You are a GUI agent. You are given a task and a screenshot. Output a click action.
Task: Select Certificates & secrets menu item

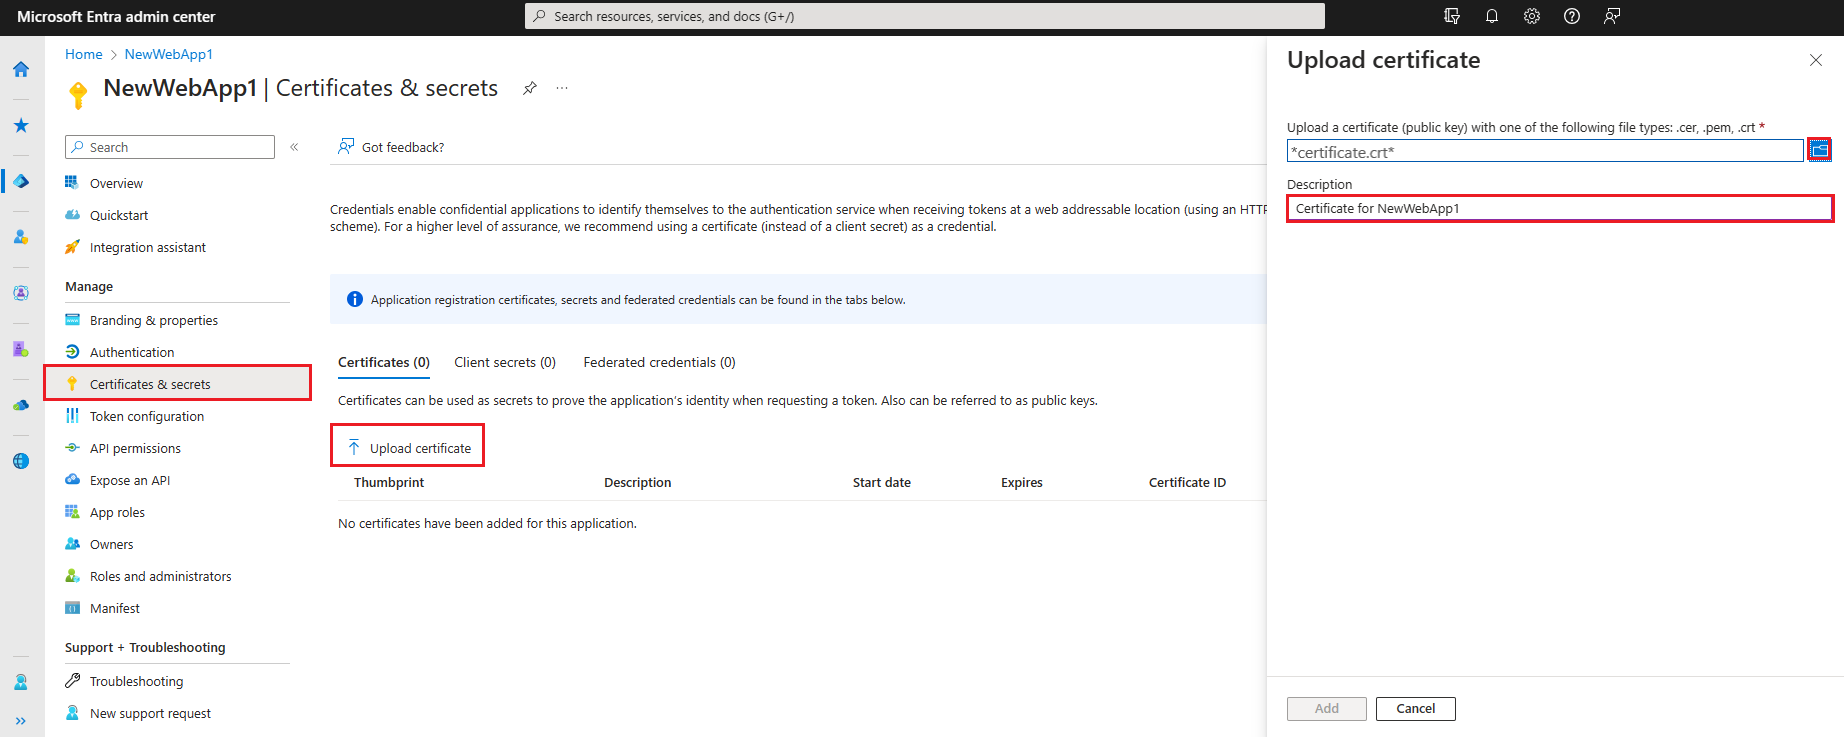pyautogui.click(x=177, y=384)
